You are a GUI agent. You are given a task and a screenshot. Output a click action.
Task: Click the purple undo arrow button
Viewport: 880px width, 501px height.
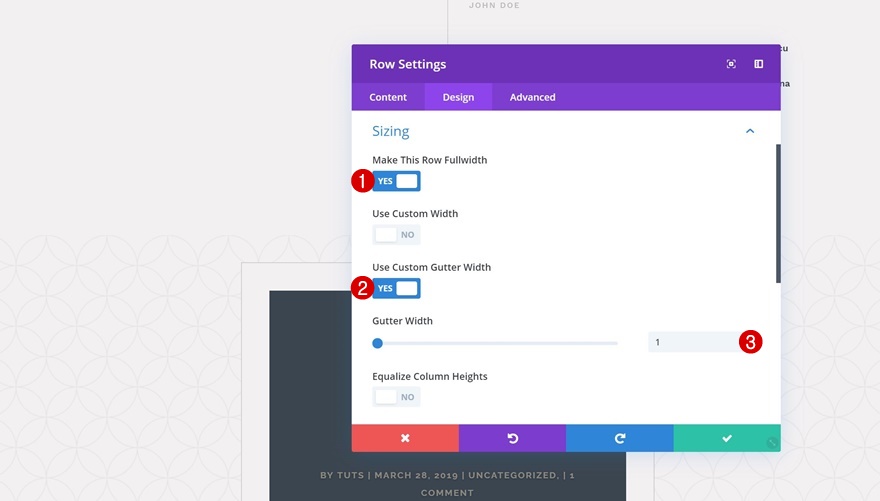coord(512,438)
